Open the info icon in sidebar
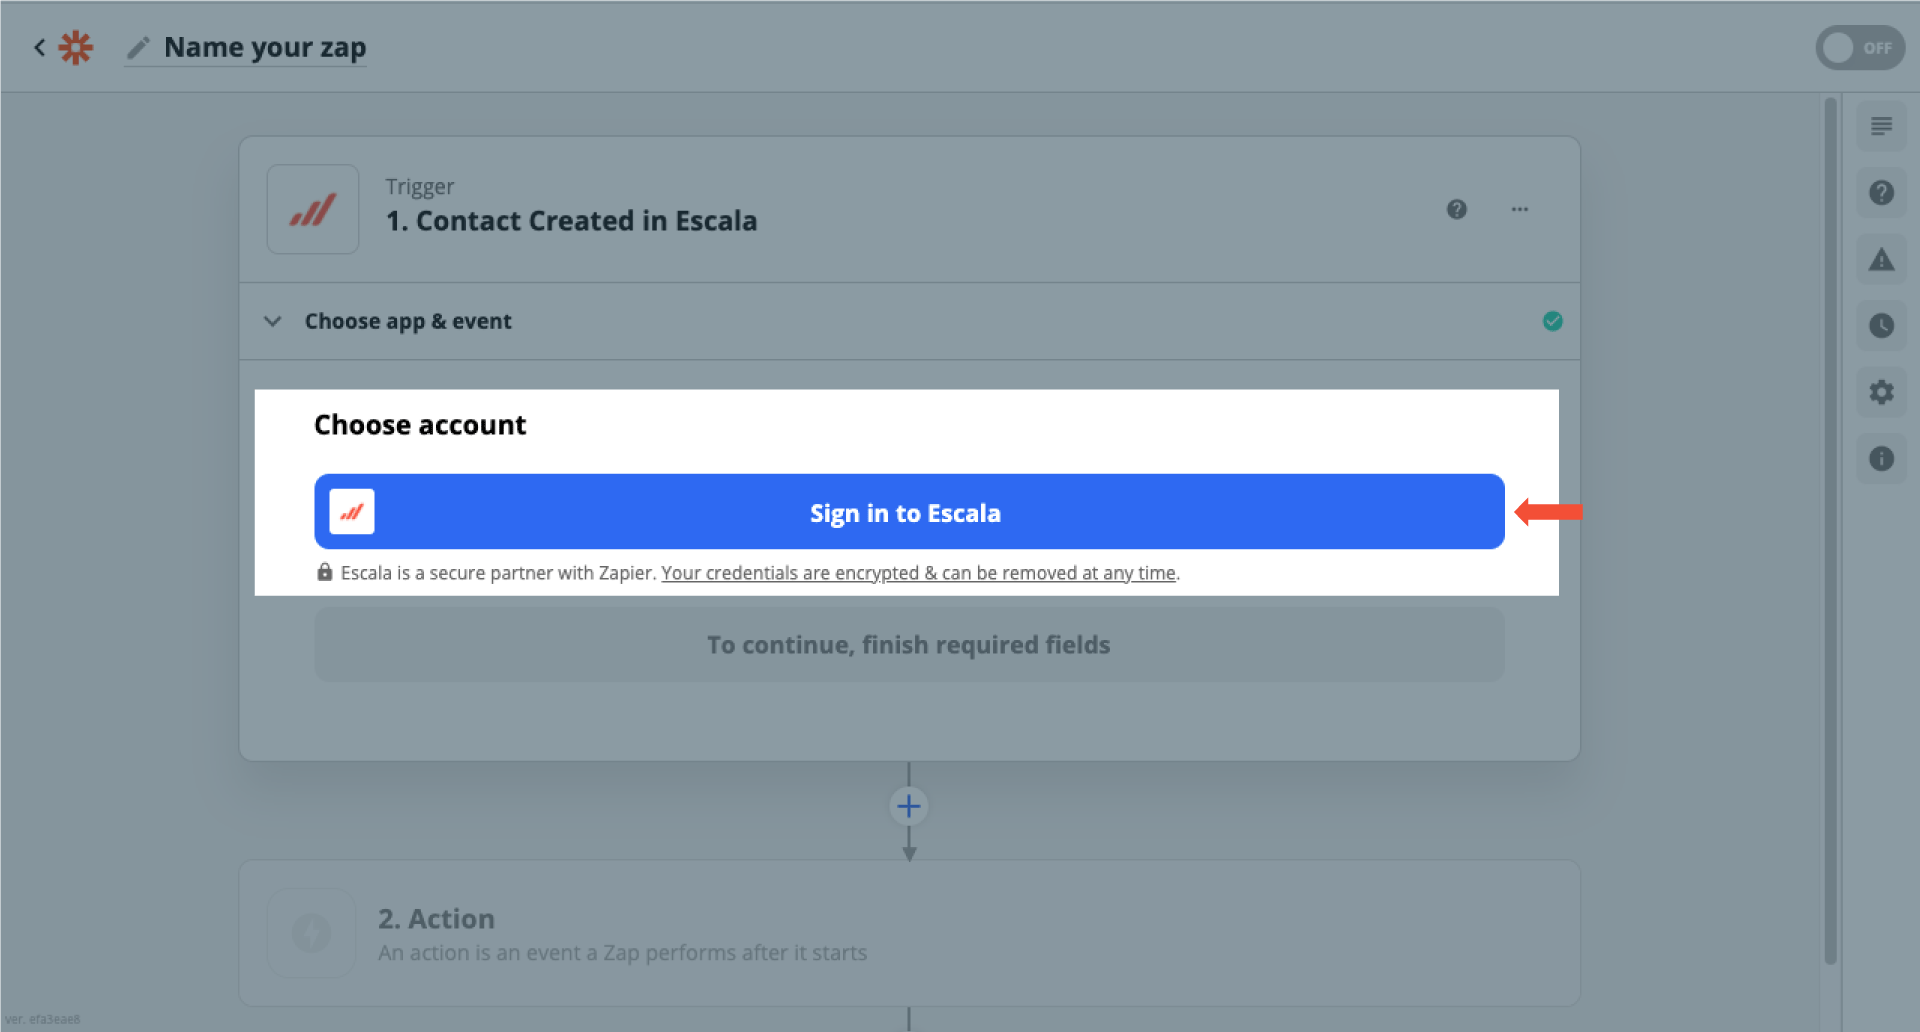The image size is (1920, 1032). click(x=1881, y=458)
